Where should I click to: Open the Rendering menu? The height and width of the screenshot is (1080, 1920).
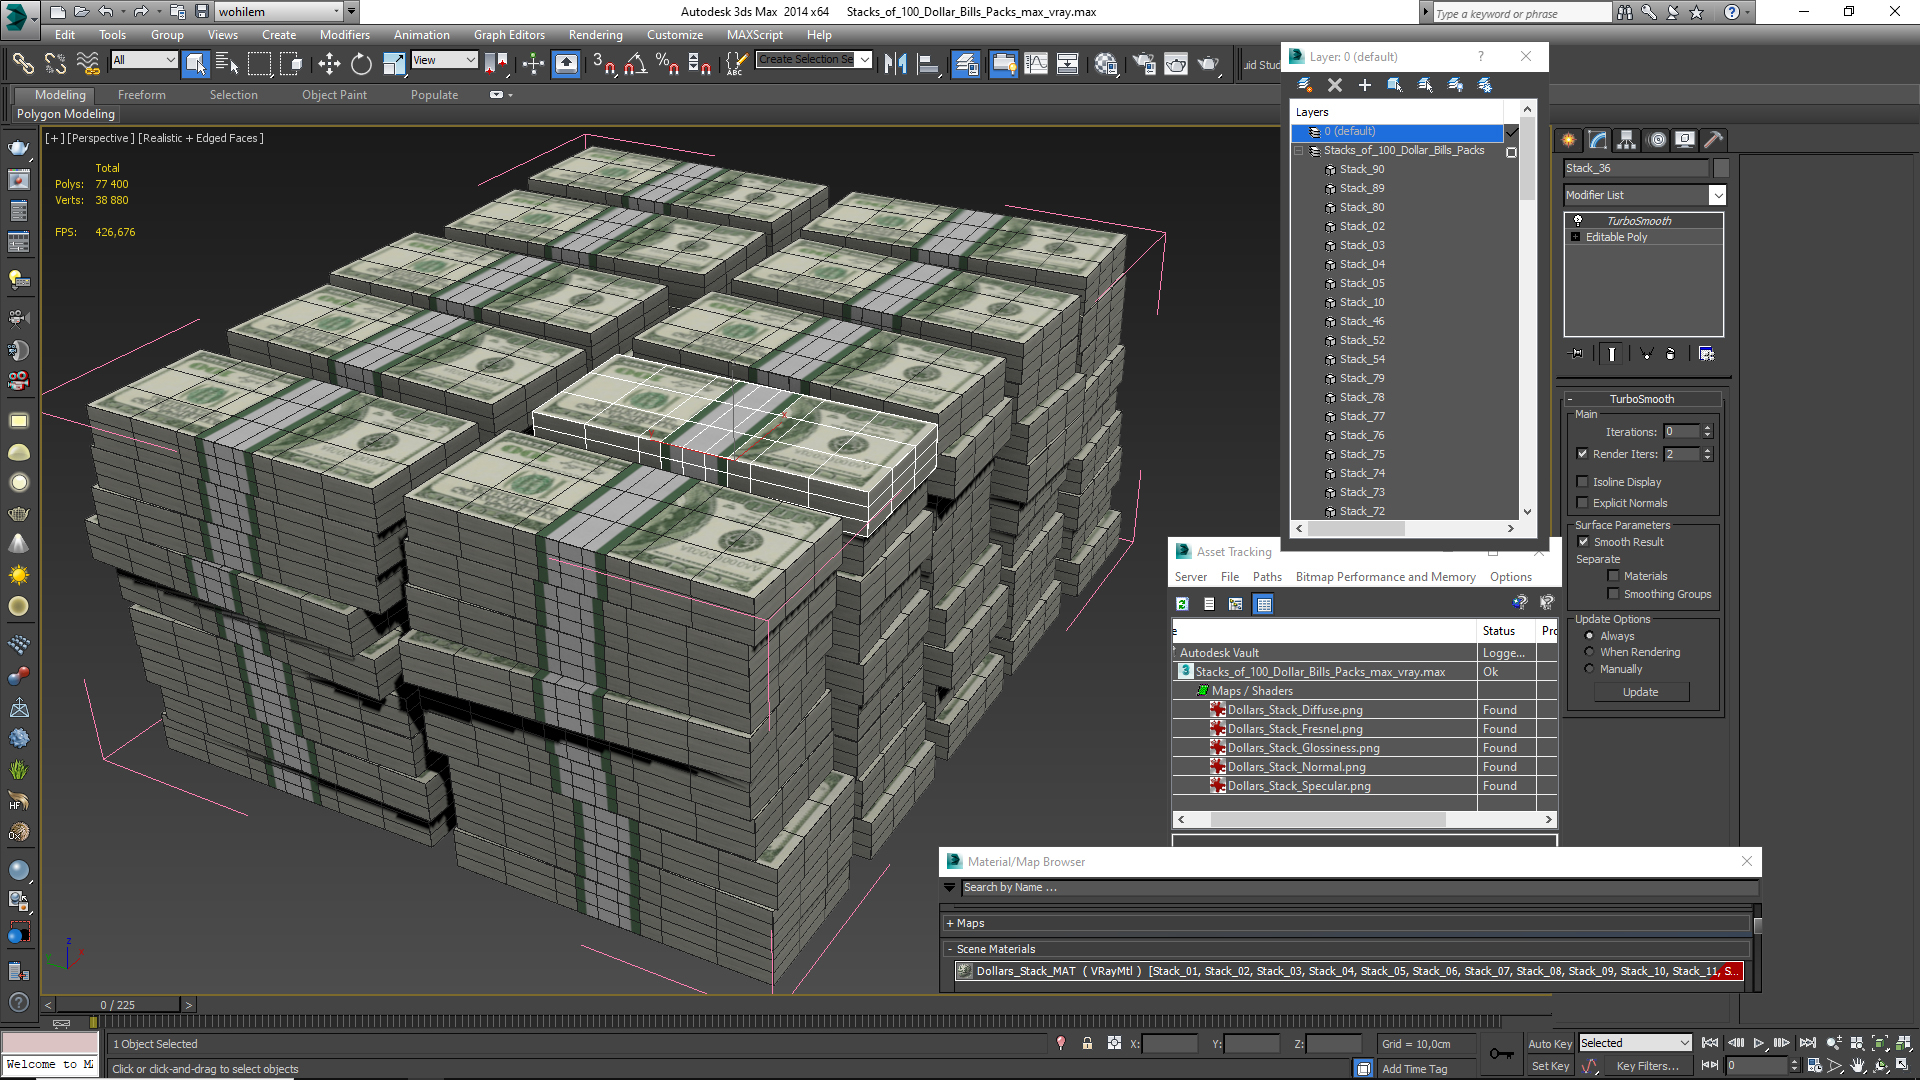click(x=595, y=35)
